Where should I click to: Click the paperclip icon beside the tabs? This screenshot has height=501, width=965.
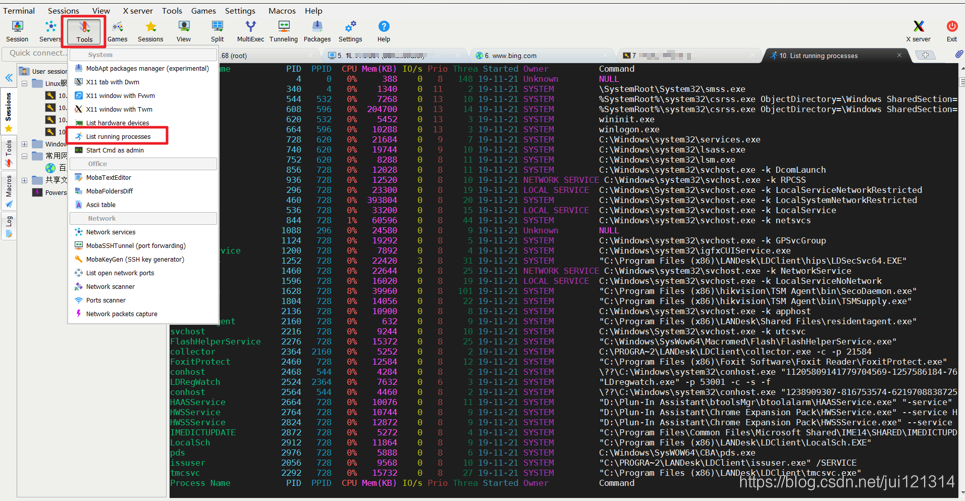959,55
